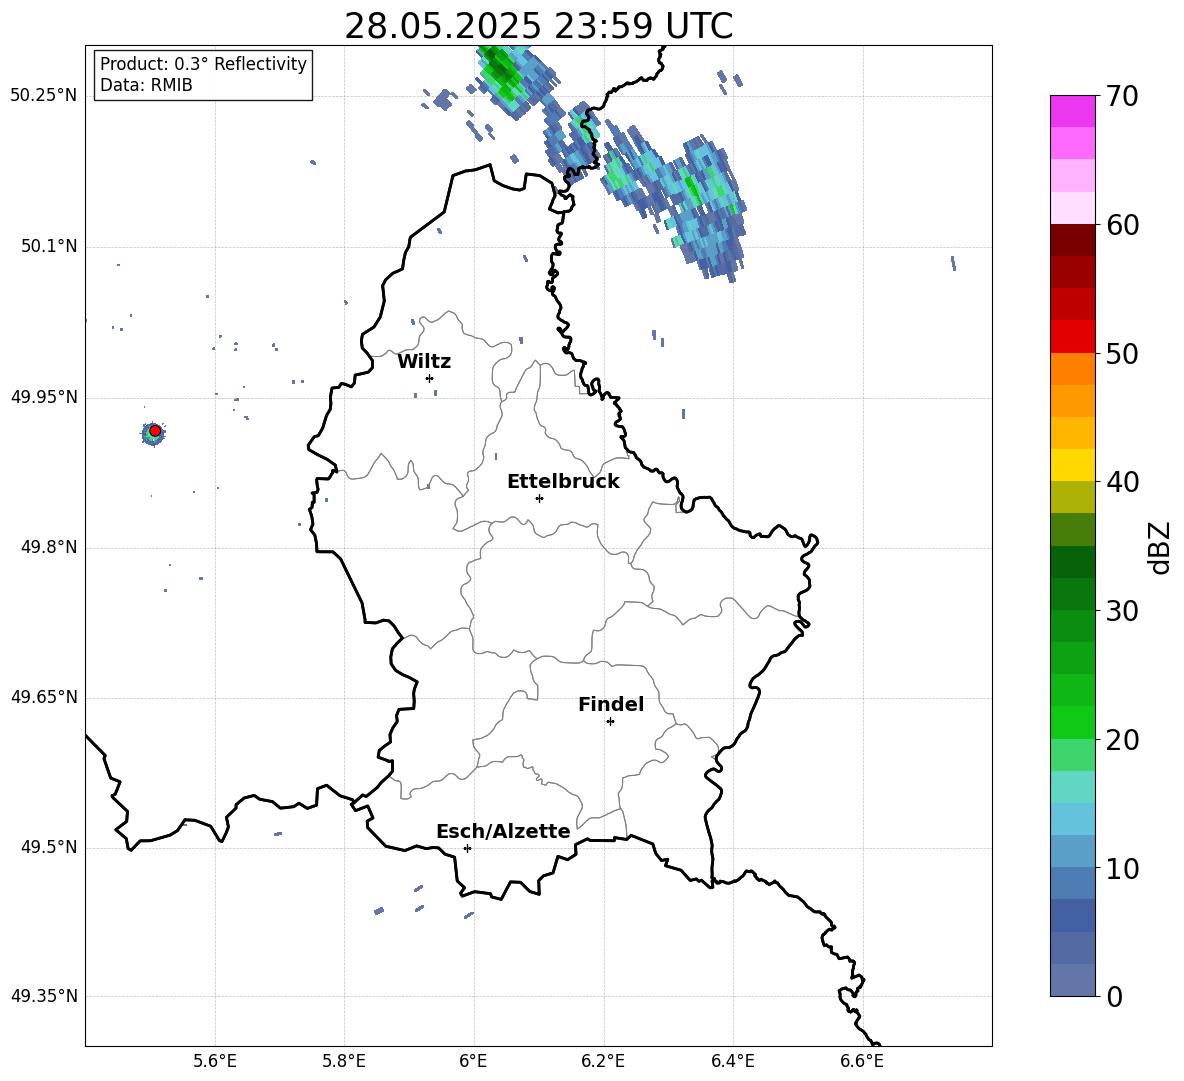
Task: Click the Esch/Alzette city label
Action: click(x=503, y=832)
